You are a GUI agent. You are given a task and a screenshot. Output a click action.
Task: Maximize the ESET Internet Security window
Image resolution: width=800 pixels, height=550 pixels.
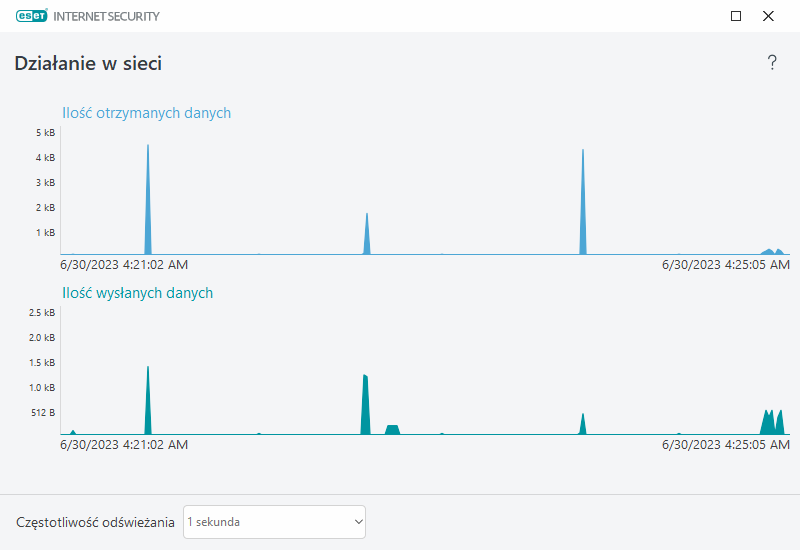coord(736,16)
